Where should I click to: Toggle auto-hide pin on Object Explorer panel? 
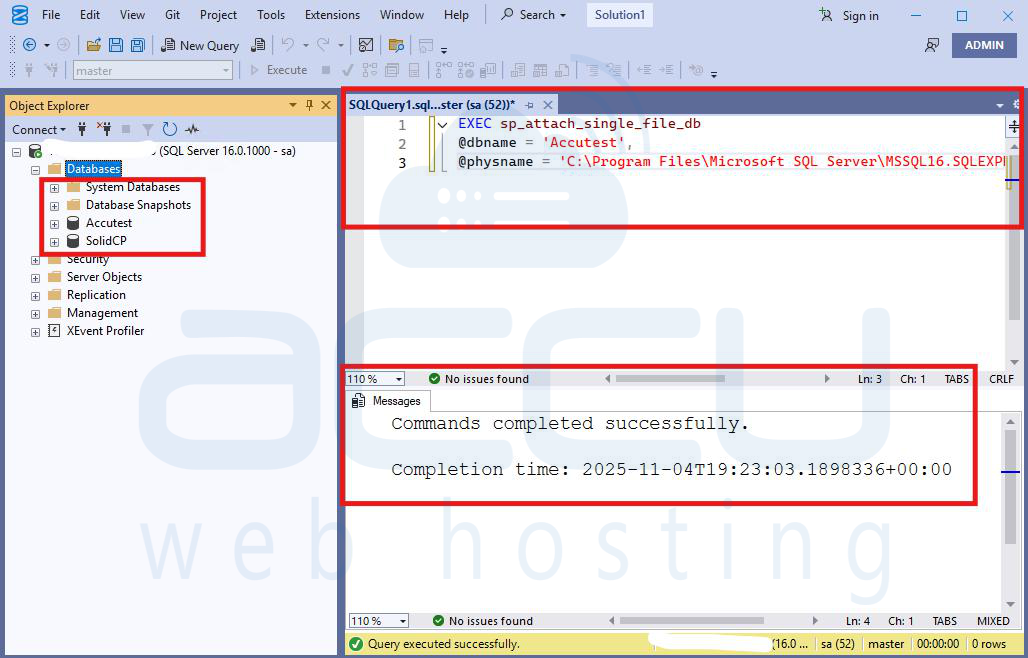coord(309,105)
